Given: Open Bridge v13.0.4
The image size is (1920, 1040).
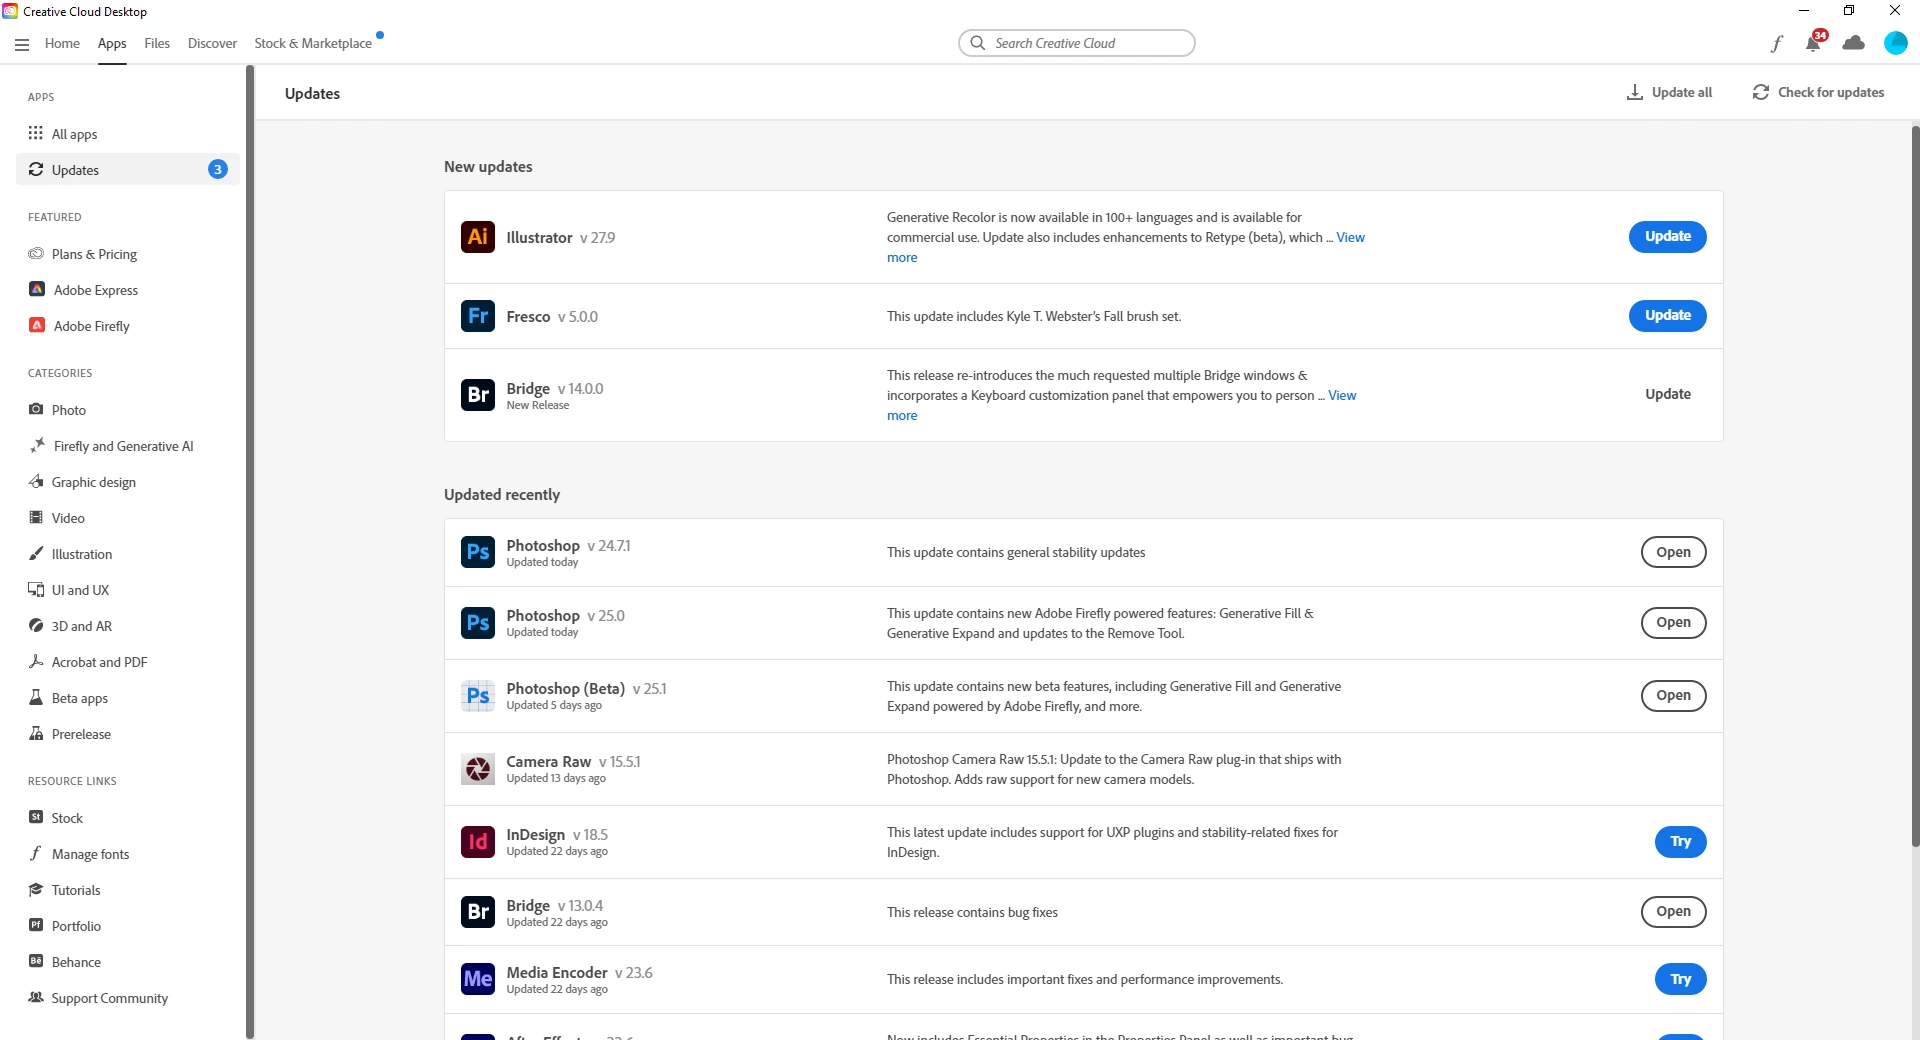Looking at the screenshot, I should click(1673, 911).
